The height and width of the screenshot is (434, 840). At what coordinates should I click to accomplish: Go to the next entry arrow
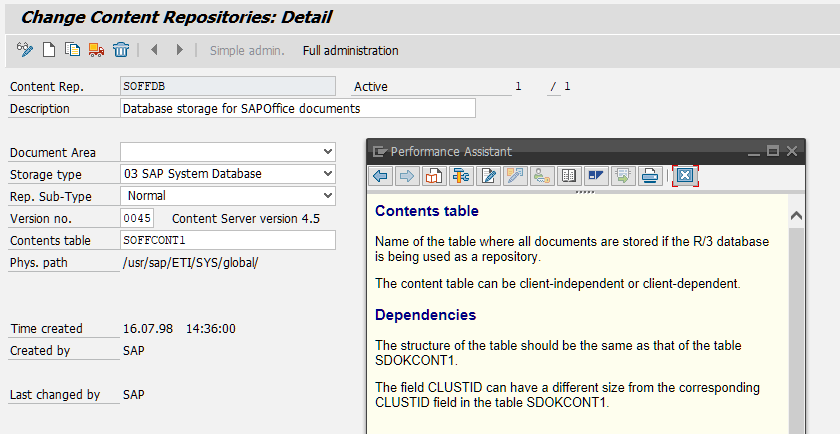coord(179,50)
